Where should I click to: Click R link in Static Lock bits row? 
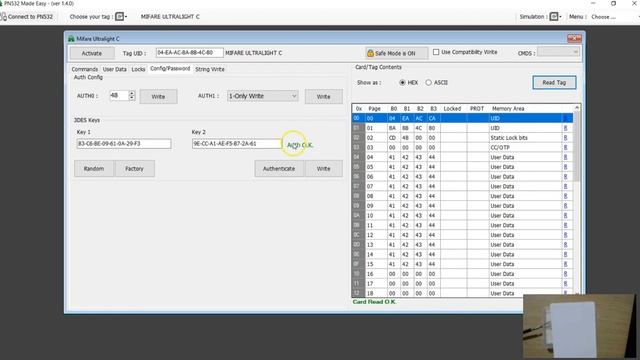click(x=565, y=138)
